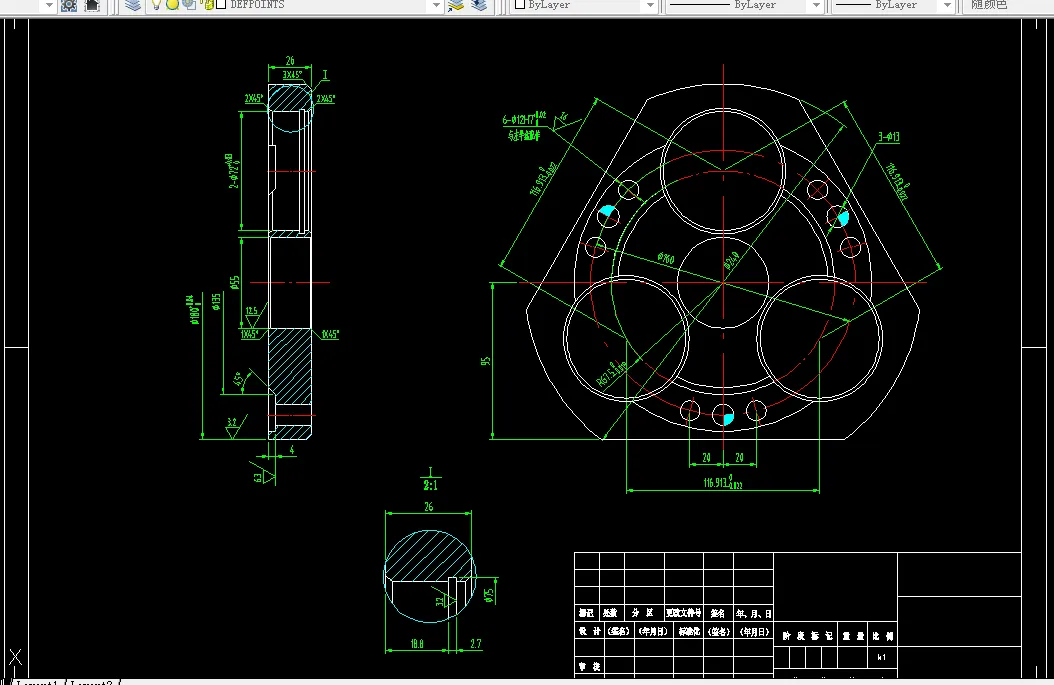
Task: Click the 随颜色 plot style field
Action: [x=1008, y=5]
